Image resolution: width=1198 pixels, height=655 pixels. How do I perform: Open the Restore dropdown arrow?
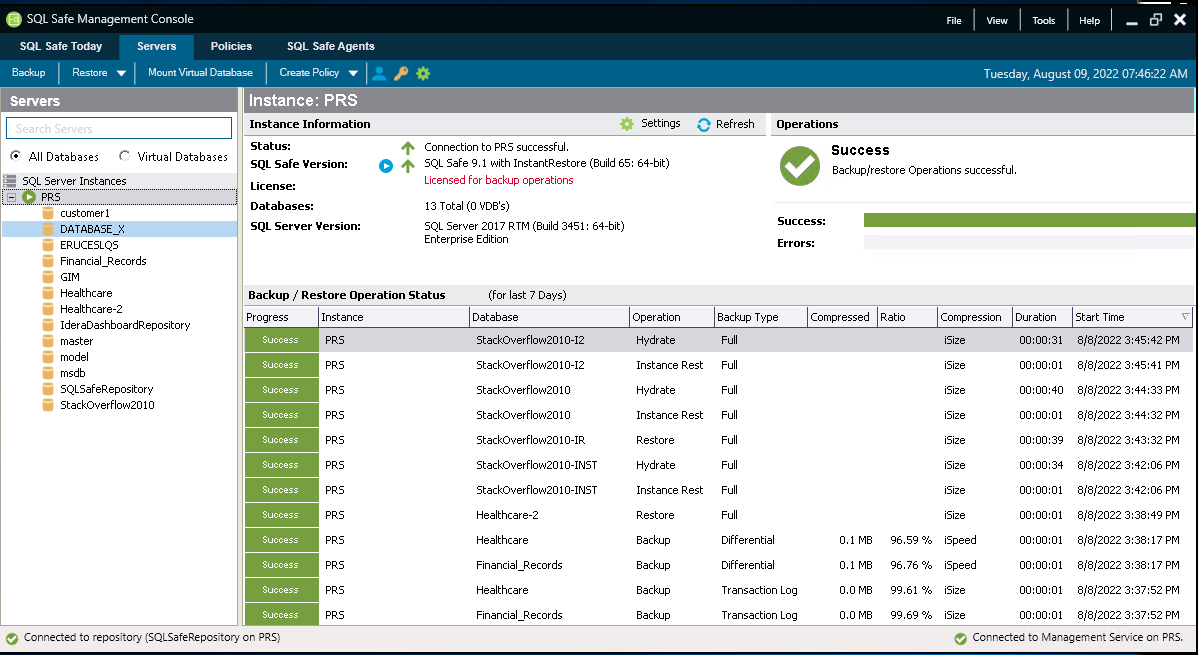pos(121,73)
